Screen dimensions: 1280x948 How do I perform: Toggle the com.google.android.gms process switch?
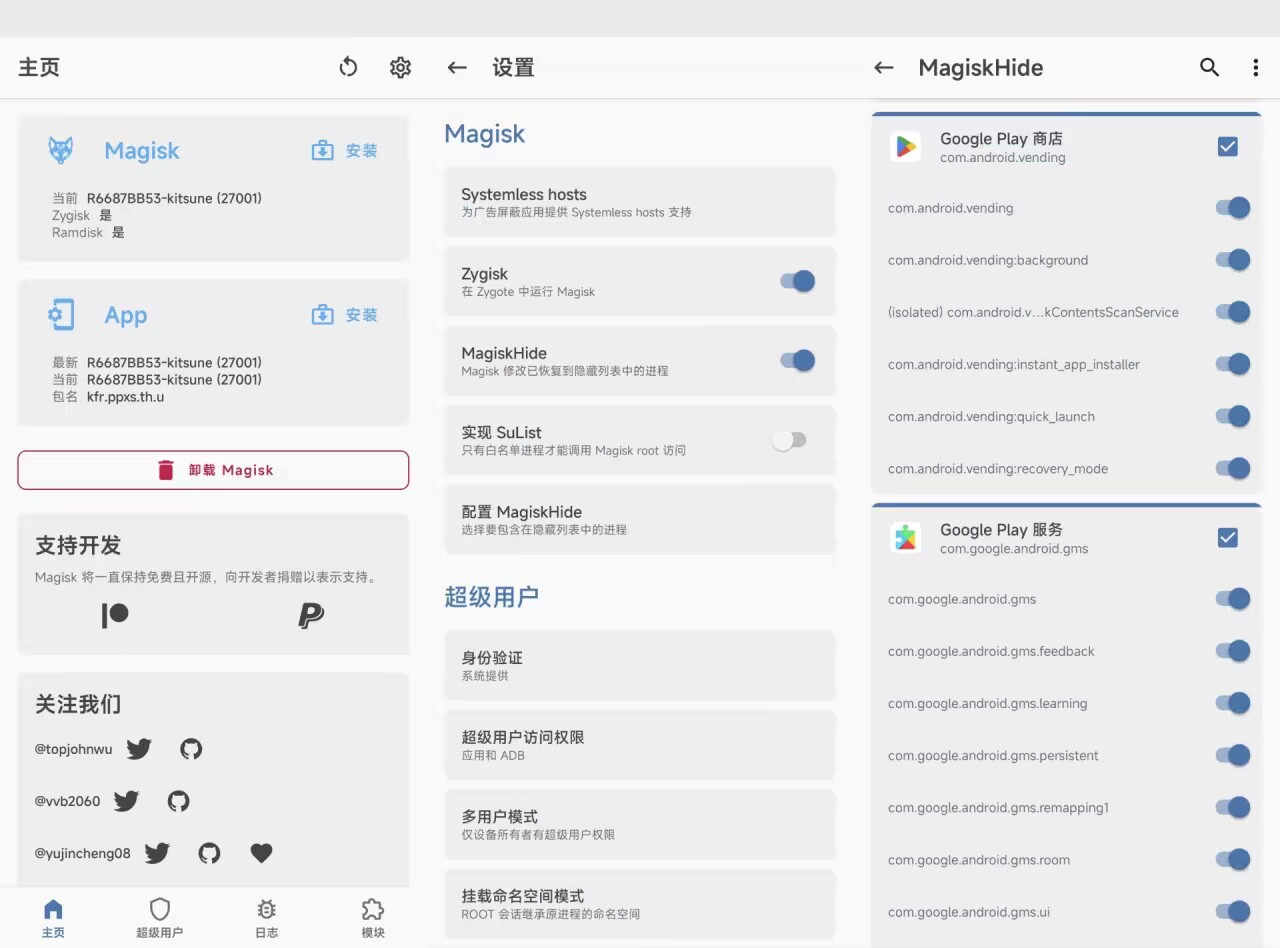pyautogui.click(x=1233, y=599)
